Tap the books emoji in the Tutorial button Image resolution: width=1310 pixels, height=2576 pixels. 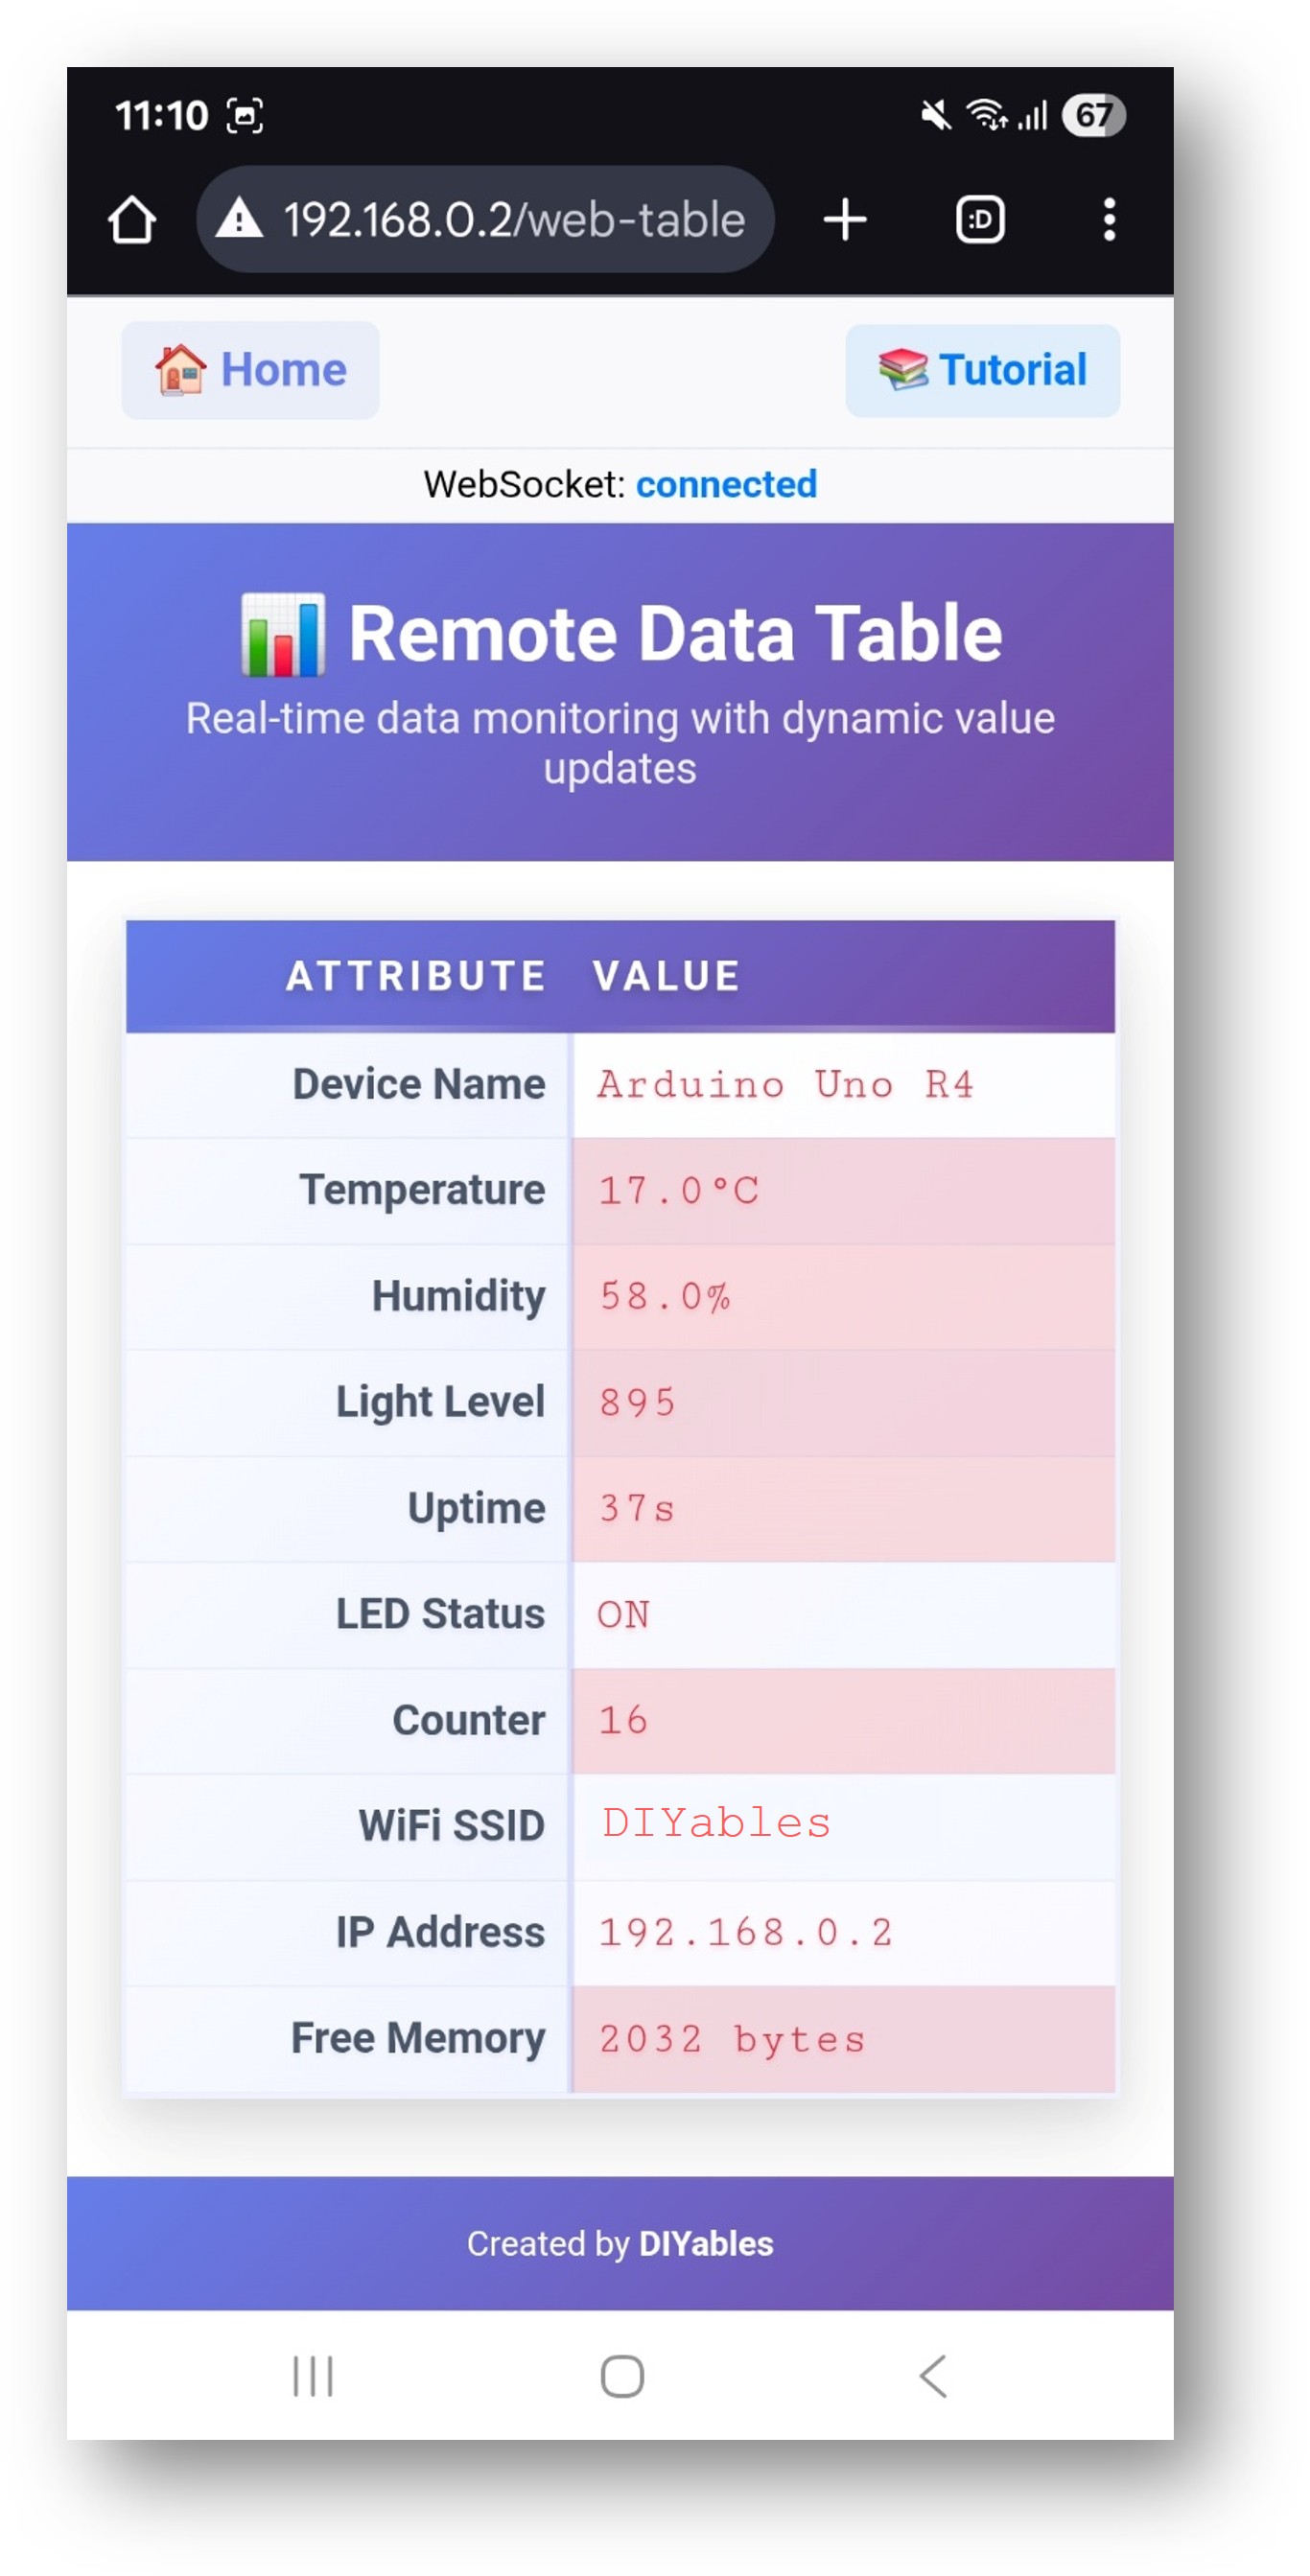(906, 369)
